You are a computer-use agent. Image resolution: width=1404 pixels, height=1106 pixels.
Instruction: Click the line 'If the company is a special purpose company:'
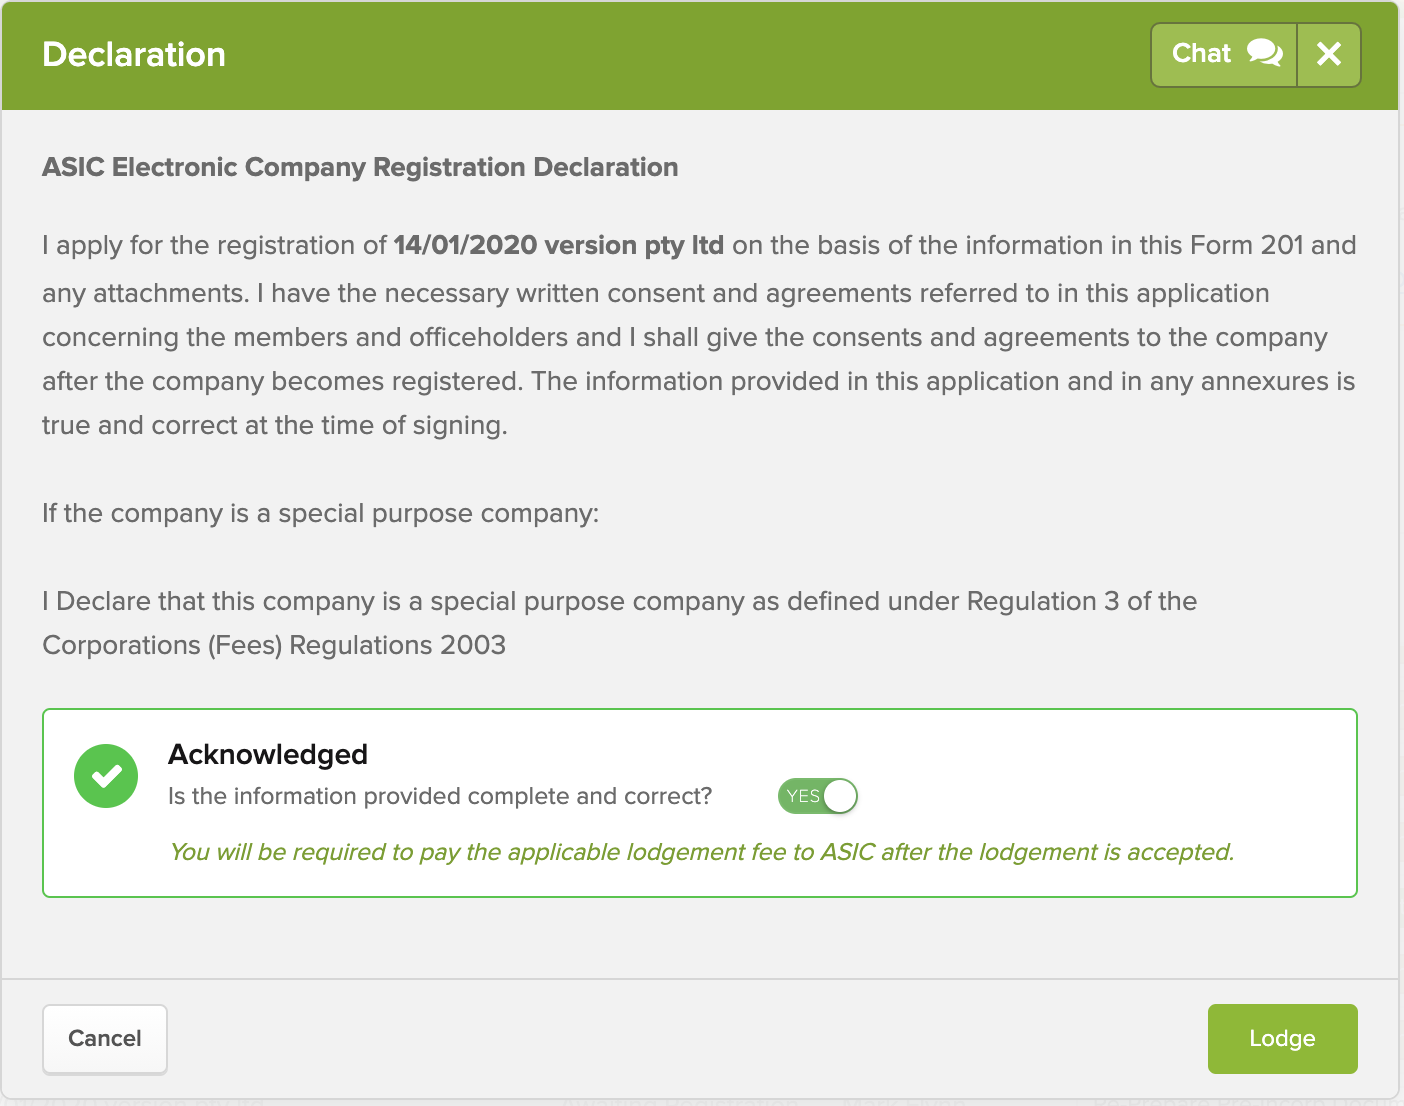320,513
